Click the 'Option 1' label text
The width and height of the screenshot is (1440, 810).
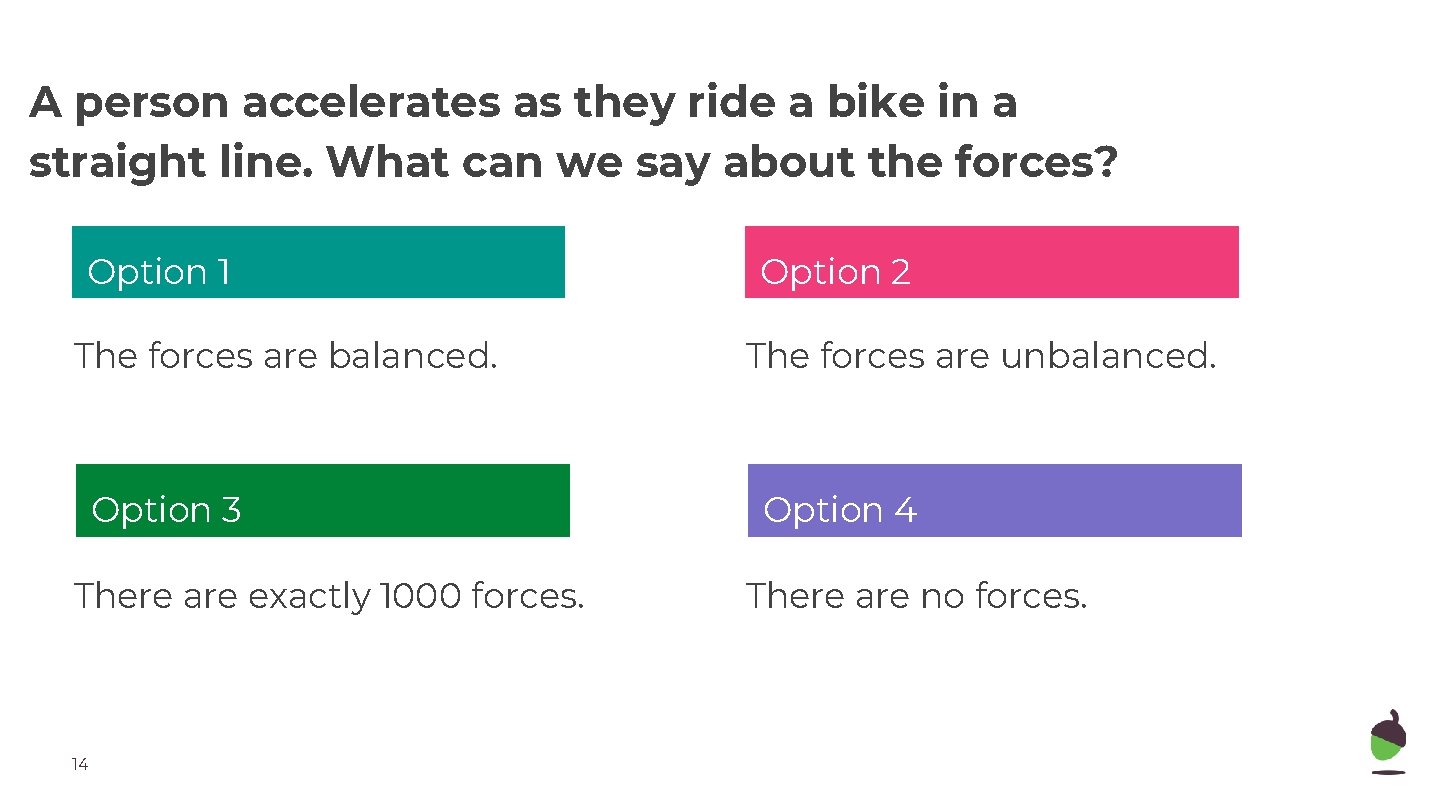point(159,272)
